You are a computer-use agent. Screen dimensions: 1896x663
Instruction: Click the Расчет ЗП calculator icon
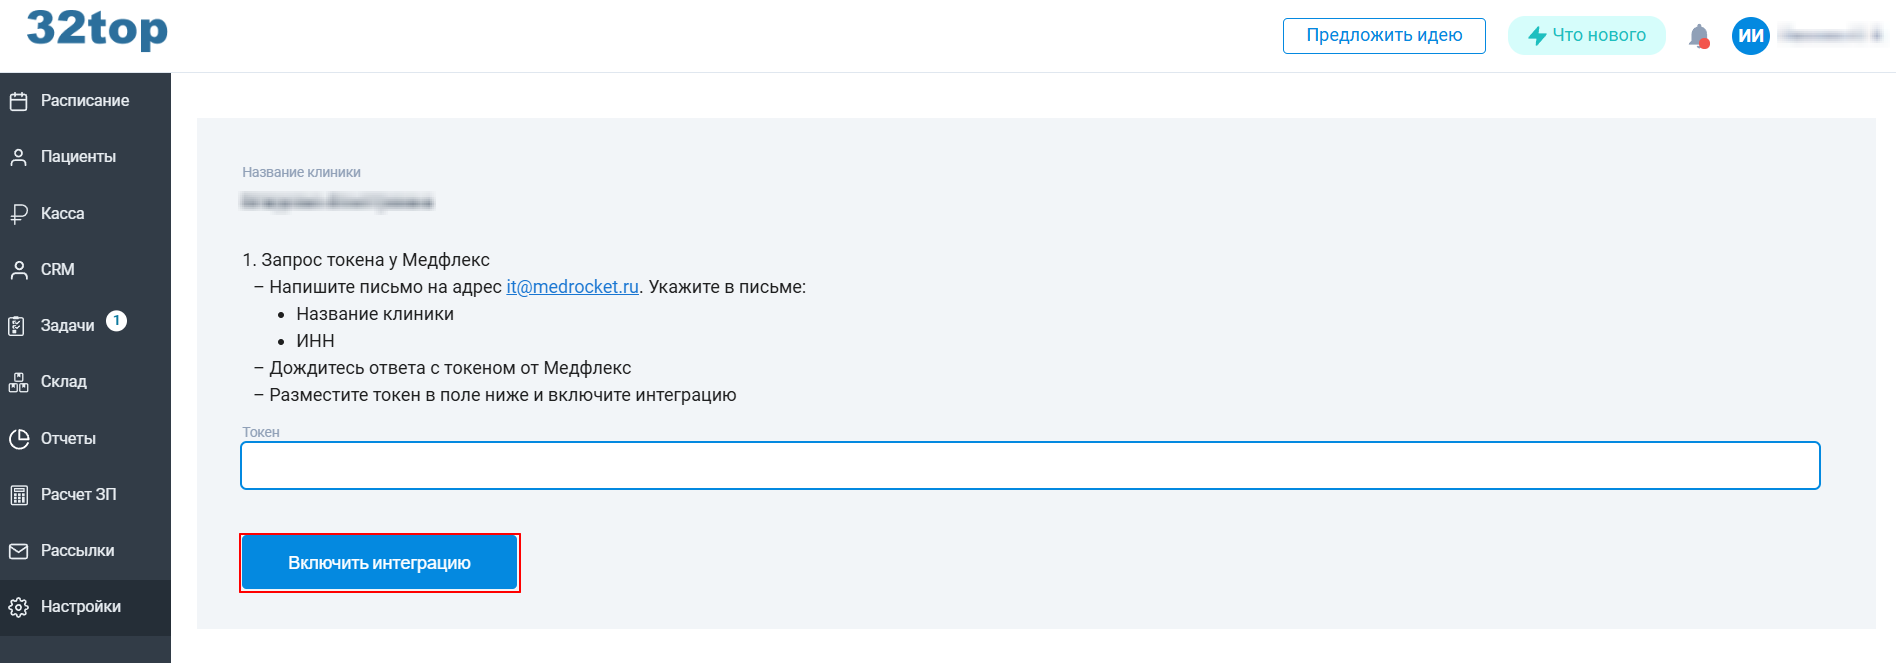click(18, 494)
